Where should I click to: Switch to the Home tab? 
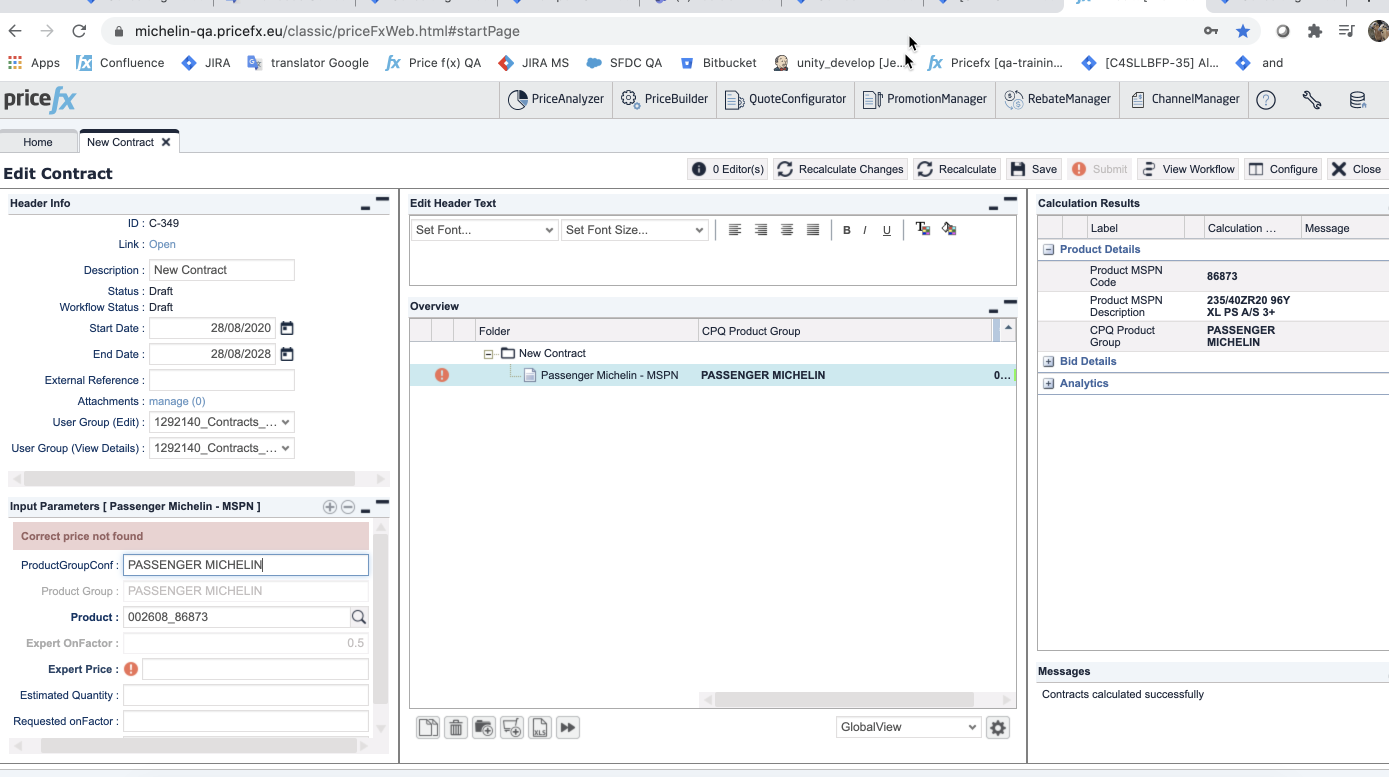38,142
